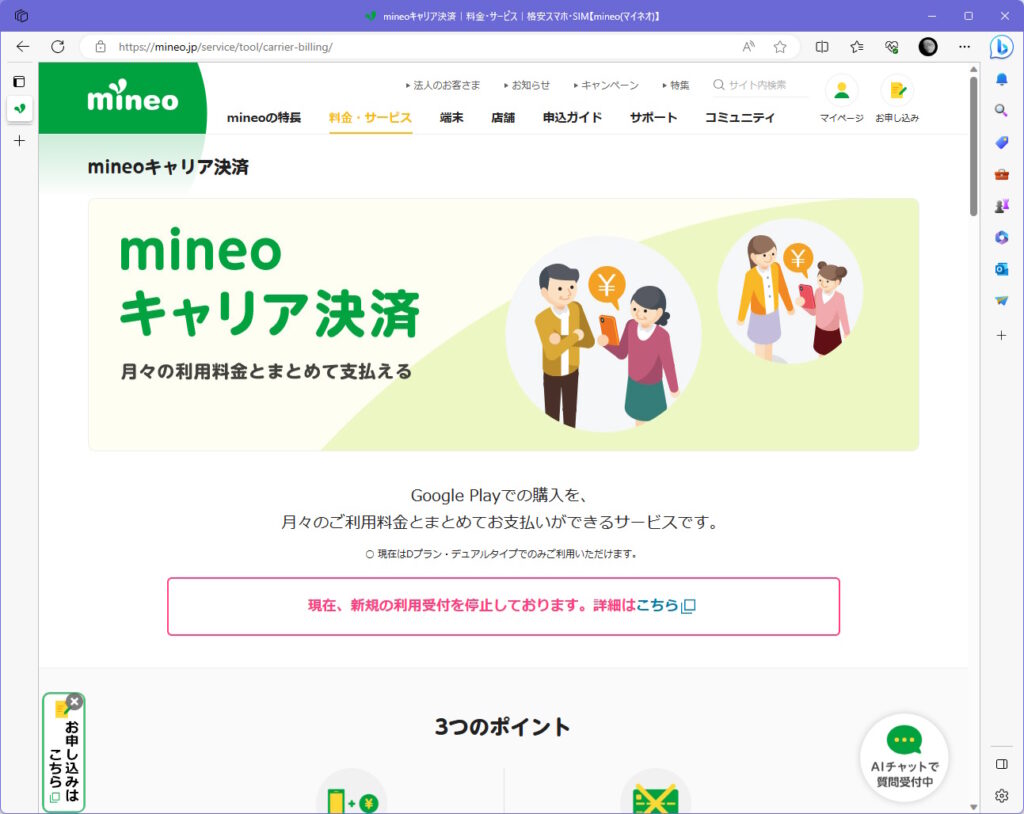The height and width of the screenshot is (814, 1024).
Task: Click the お申し込み application icon
Action: coord(896,91)
